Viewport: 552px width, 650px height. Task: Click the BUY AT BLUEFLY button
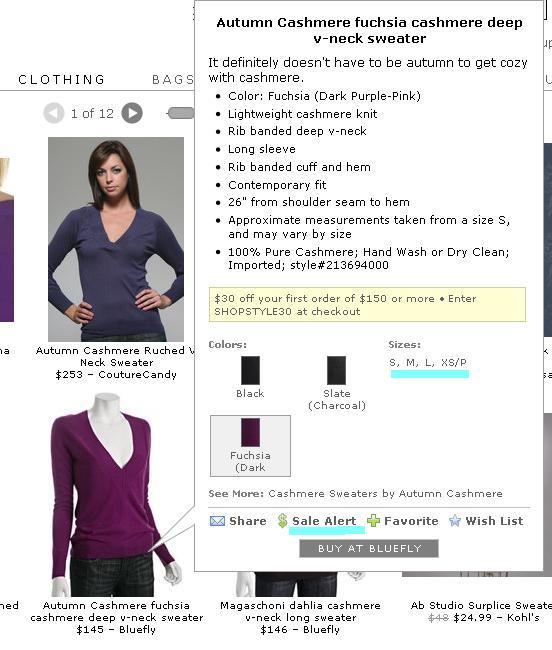tap(369, 548)
